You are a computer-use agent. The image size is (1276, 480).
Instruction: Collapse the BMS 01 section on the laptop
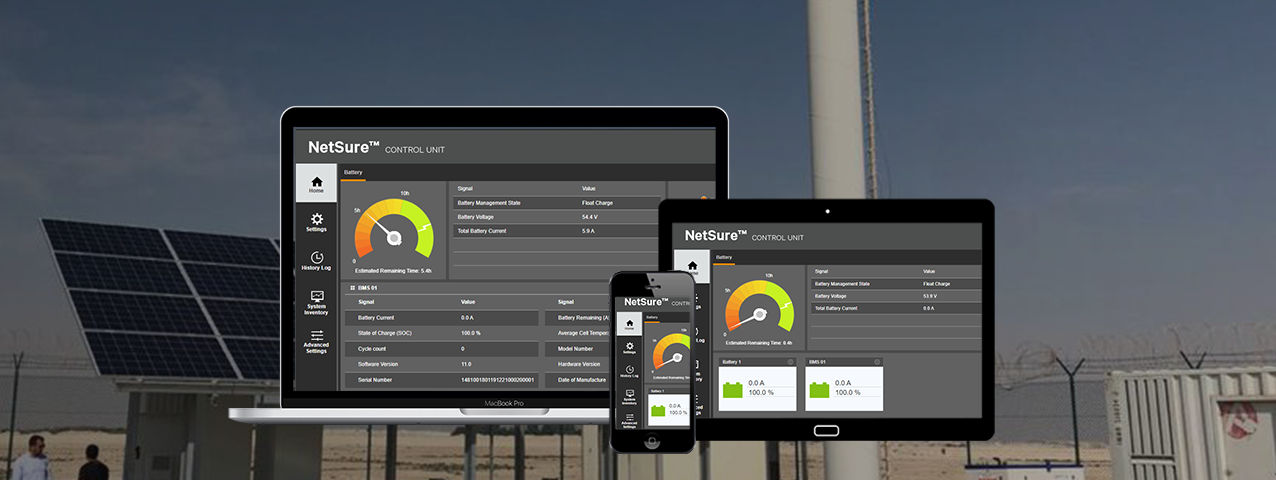point(352,288)
